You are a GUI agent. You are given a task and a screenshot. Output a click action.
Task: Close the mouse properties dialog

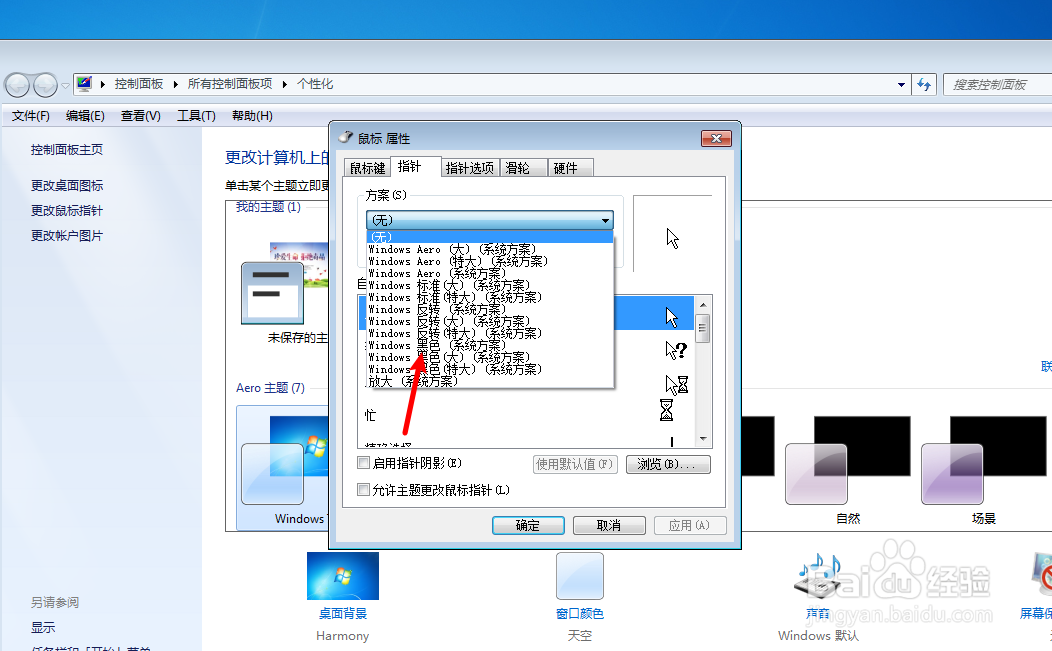coord(716,138)
